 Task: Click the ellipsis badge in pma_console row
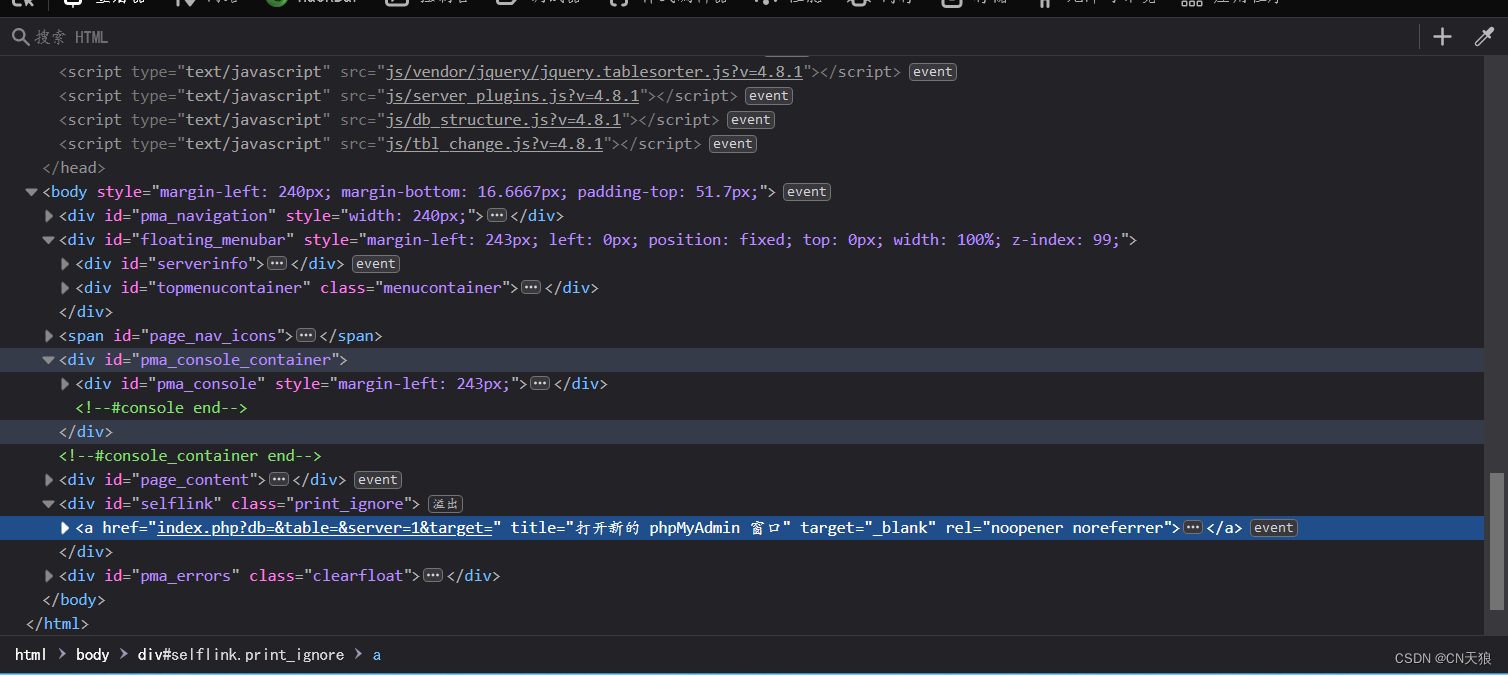point(540,384)
